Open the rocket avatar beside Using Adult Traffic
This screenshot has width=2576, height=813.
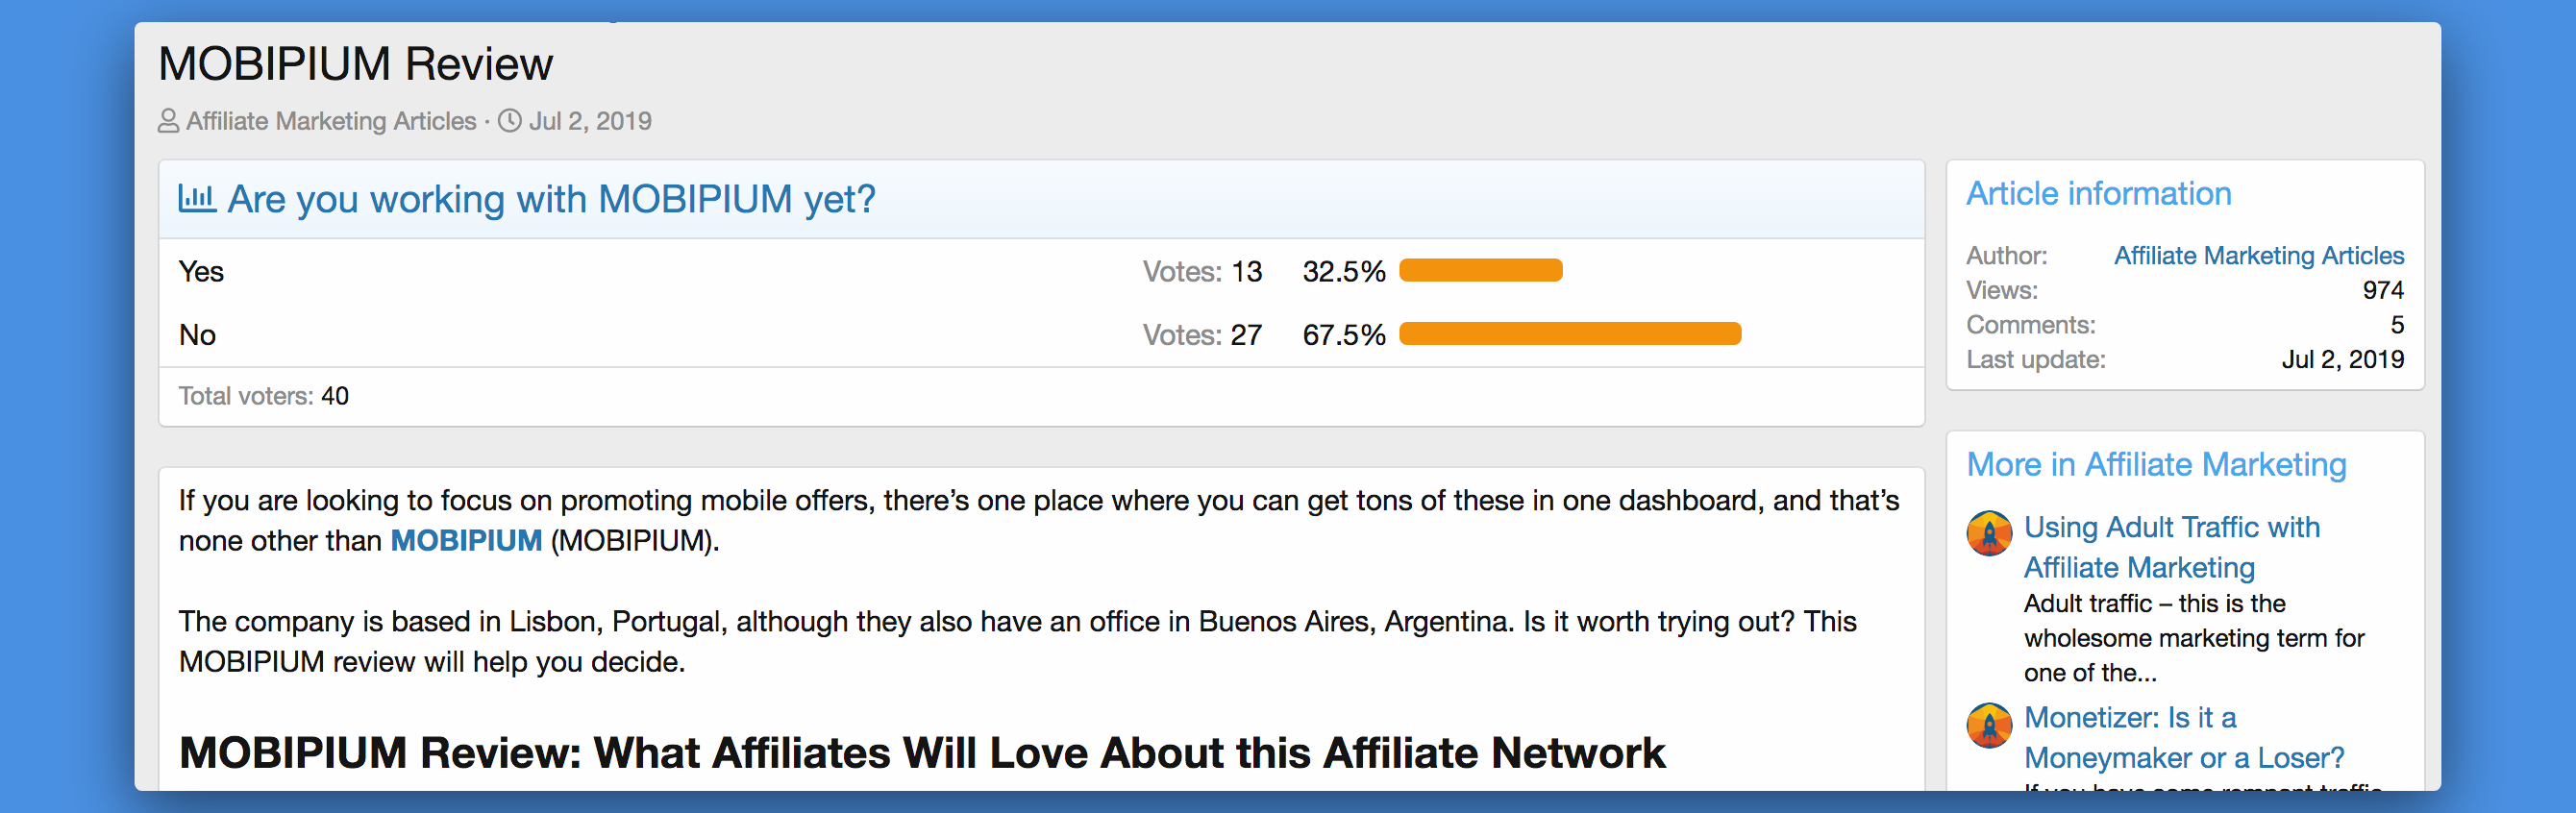tap(1989, 533)
